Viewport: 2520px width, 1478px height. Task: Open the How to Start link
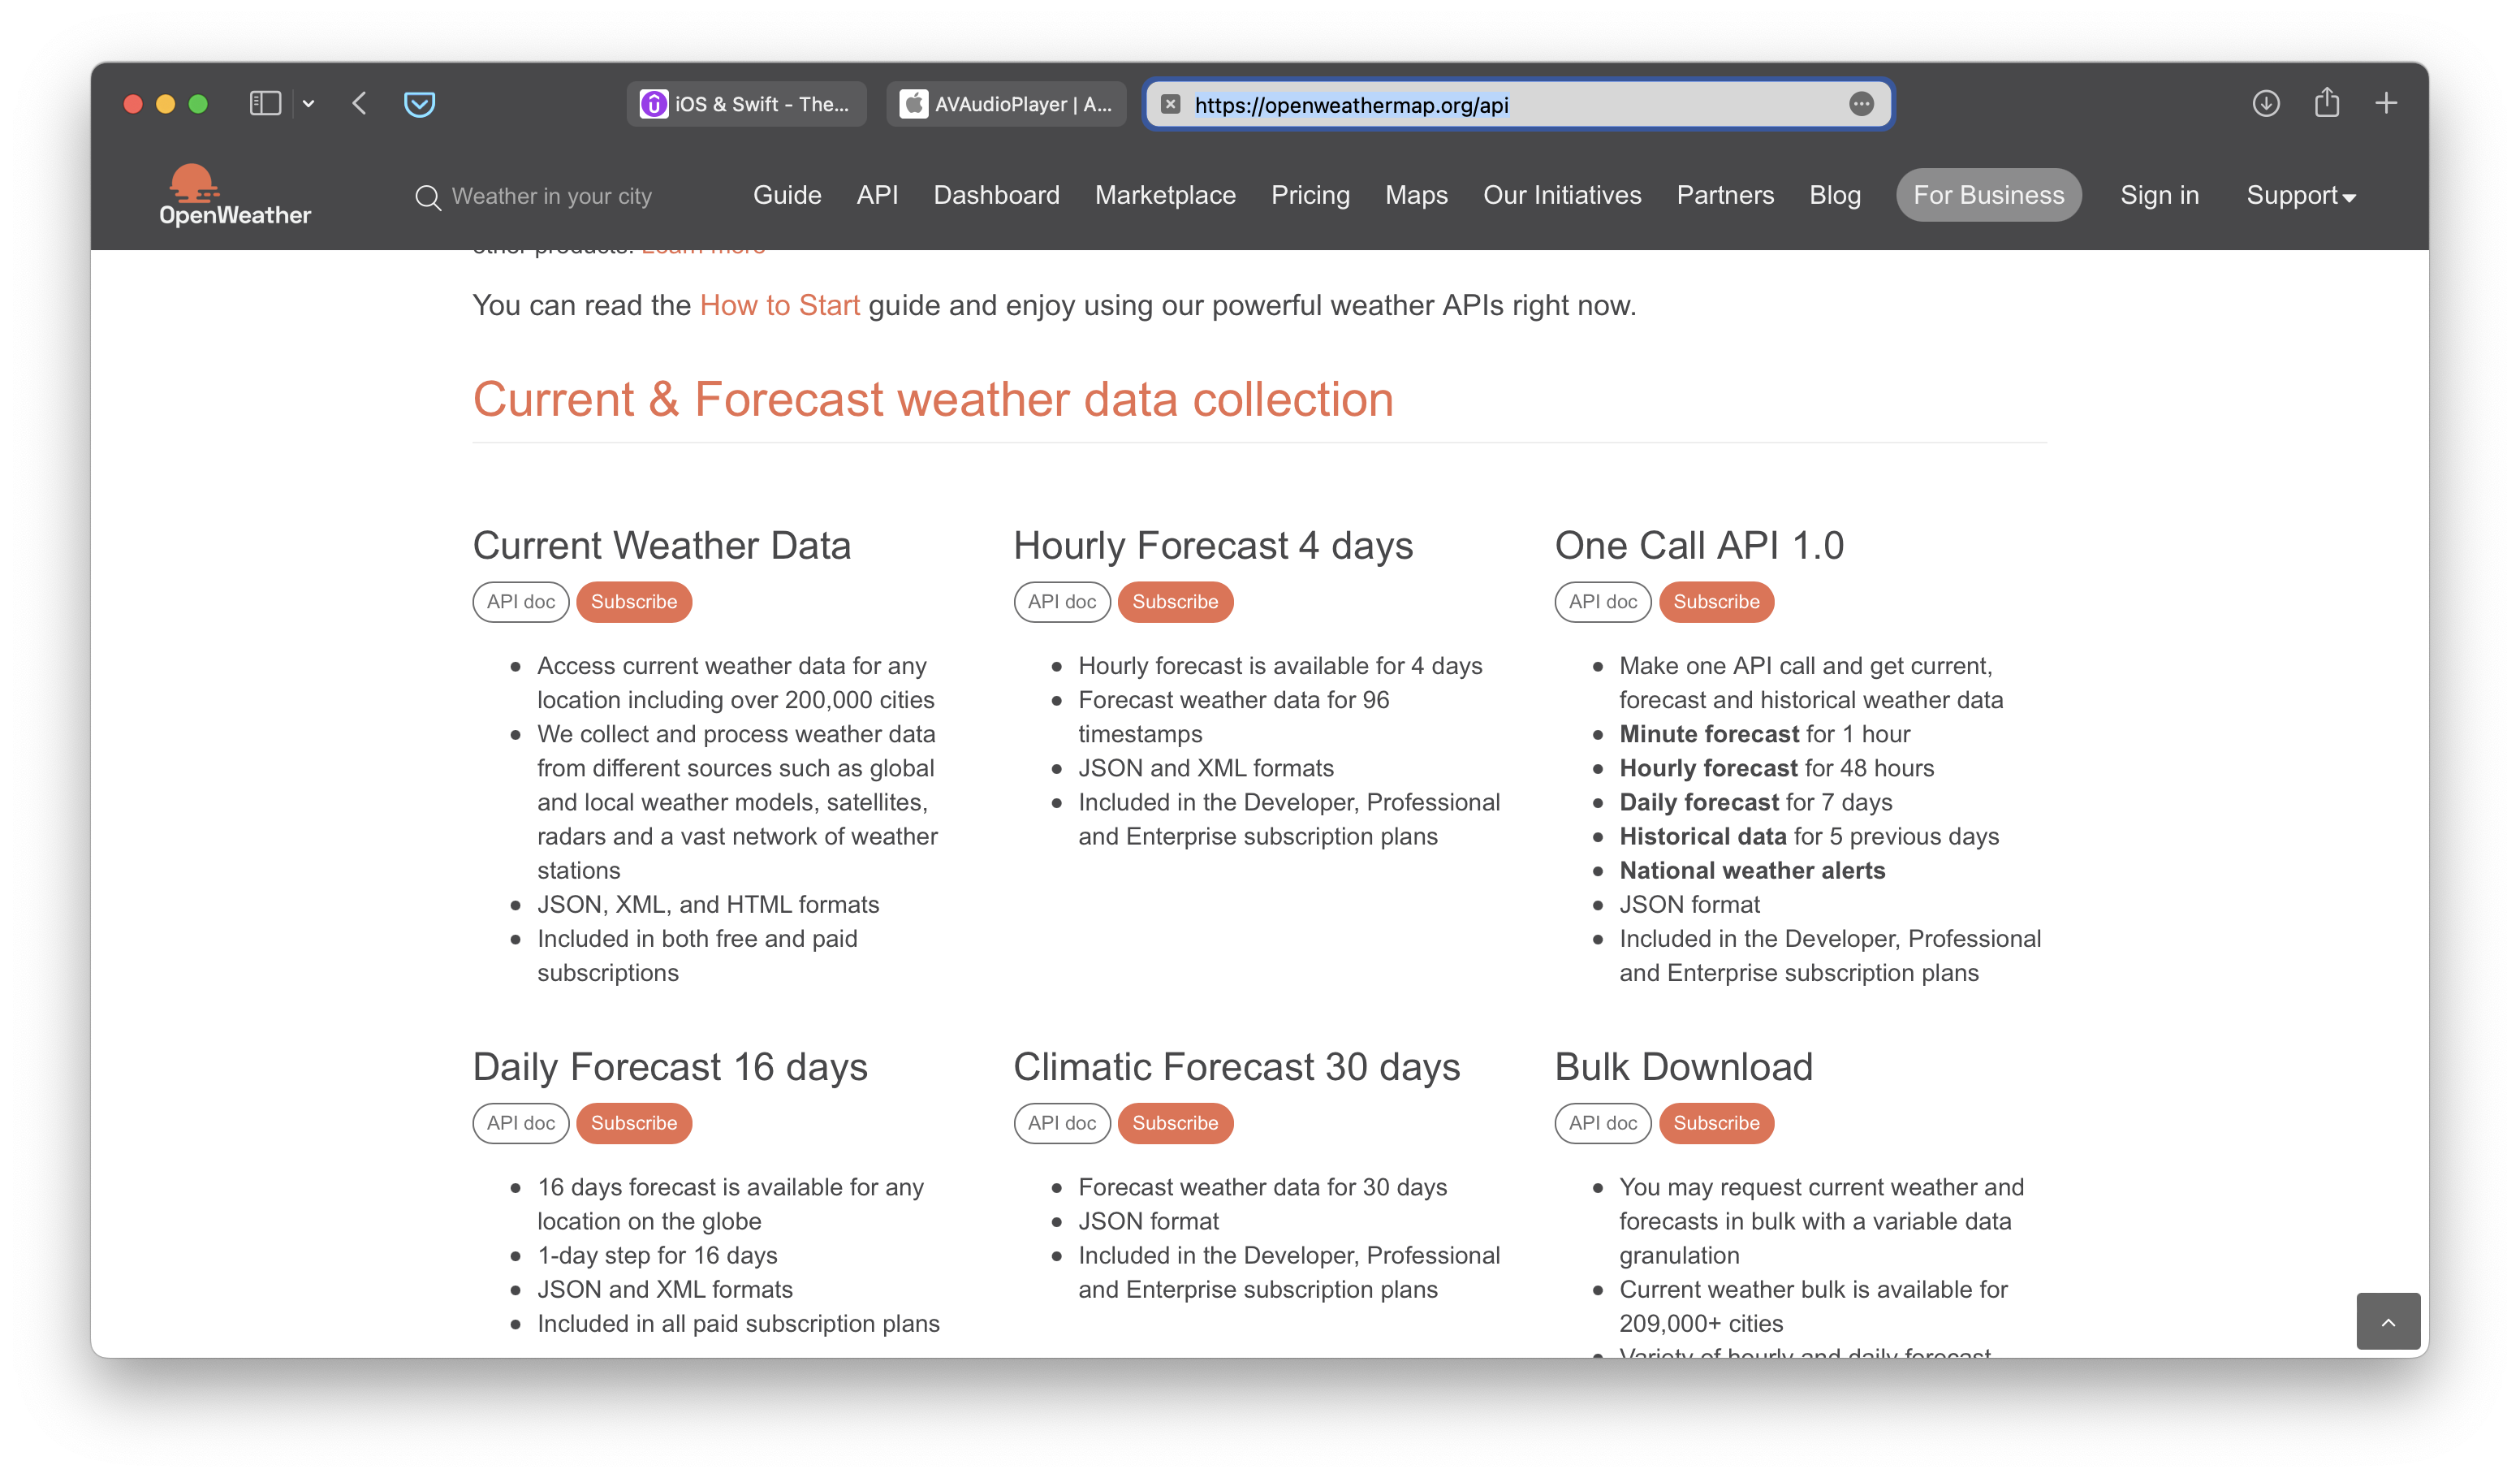pos(779,305)
